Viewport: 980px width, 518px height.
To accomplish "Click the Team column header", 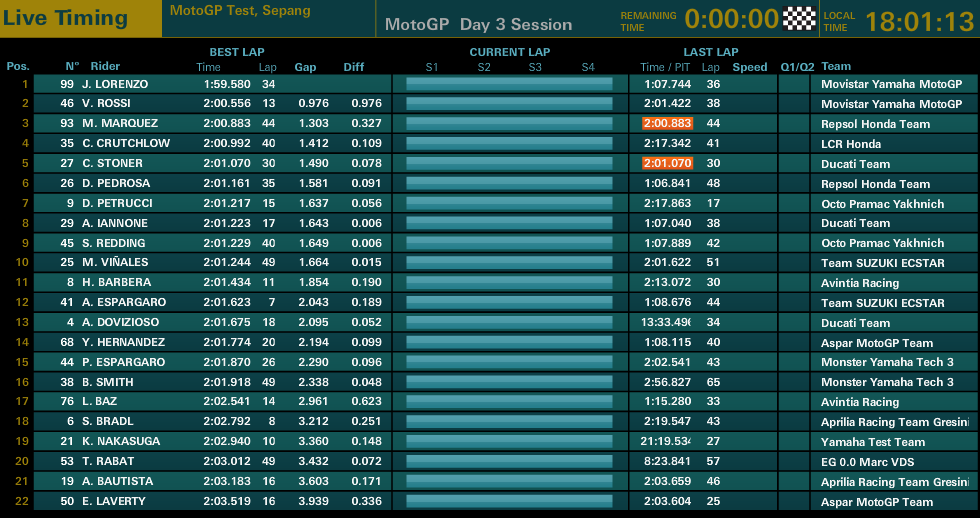I will click(x=836, y=67).
